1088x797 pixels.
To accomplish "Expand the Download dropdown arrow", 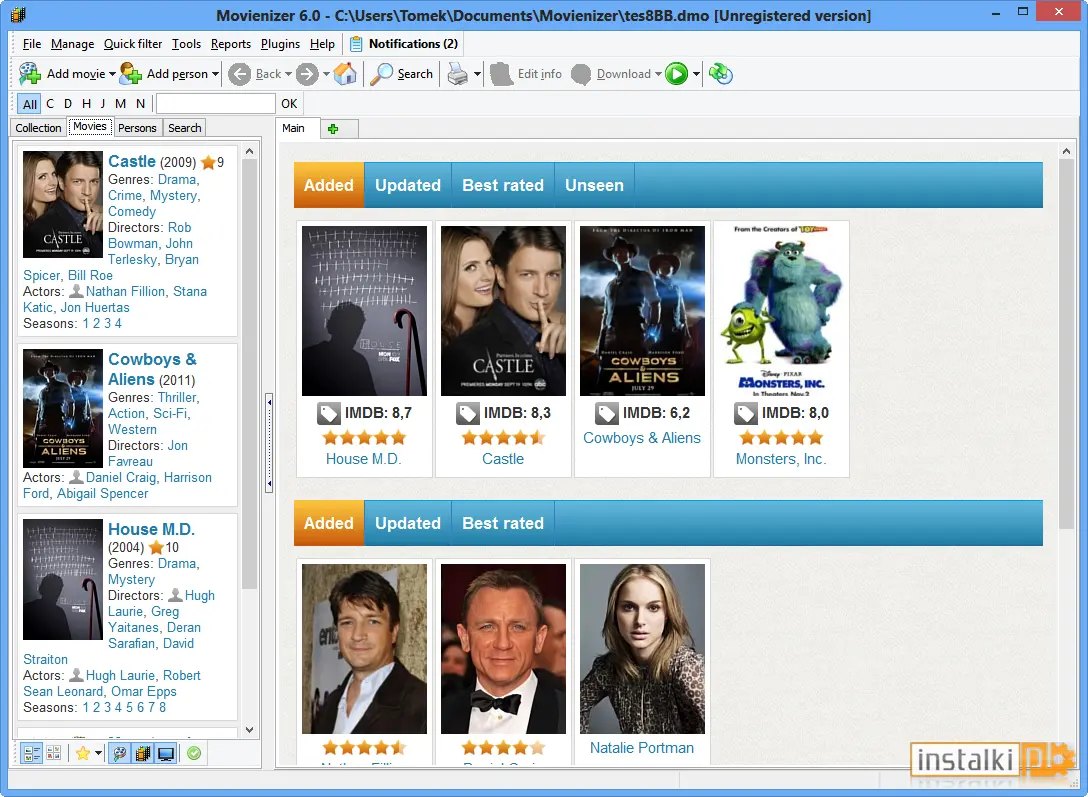I will pos(658,74).
